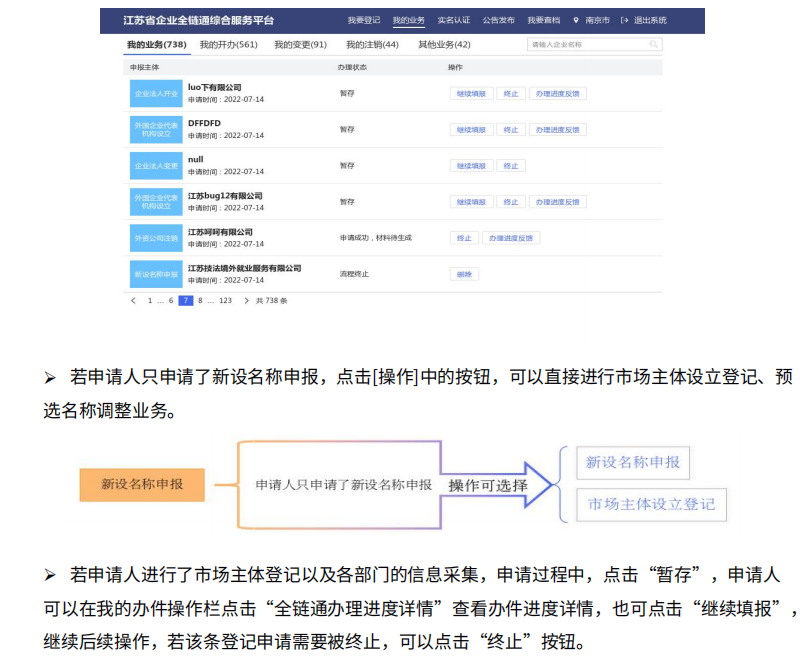
Task: Click 办理进度反馈 for 江苏bug12有限公司
Action: coord(558,202)
